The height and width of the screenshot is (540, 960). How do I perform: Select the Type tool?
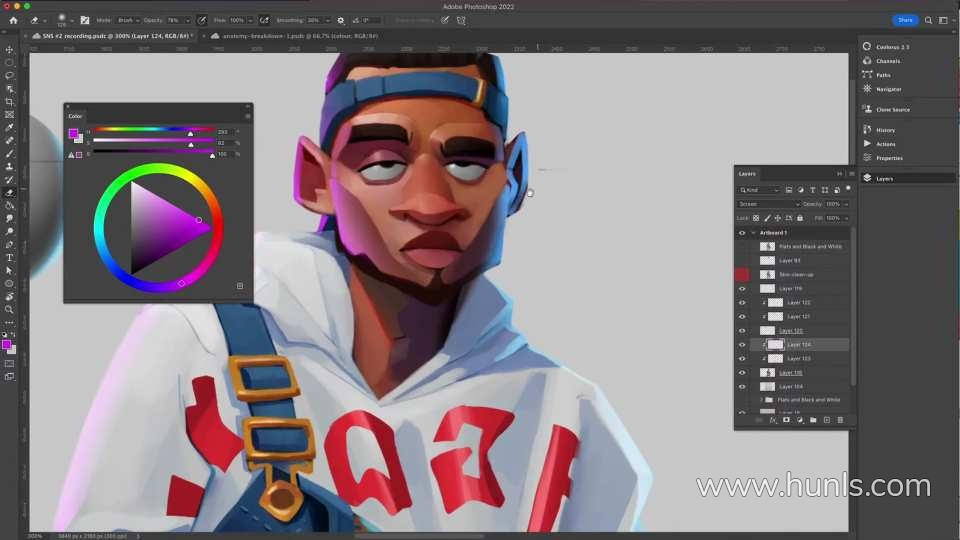[9, 258]
